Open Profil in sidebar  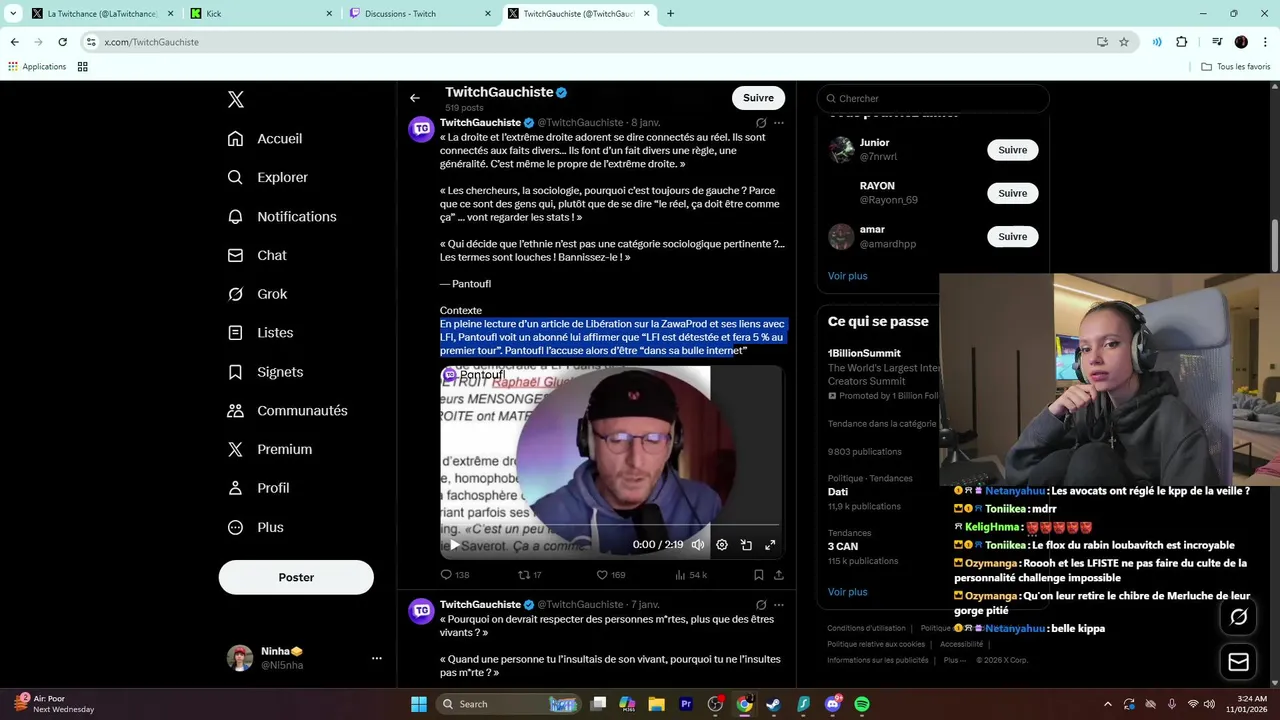258,488
